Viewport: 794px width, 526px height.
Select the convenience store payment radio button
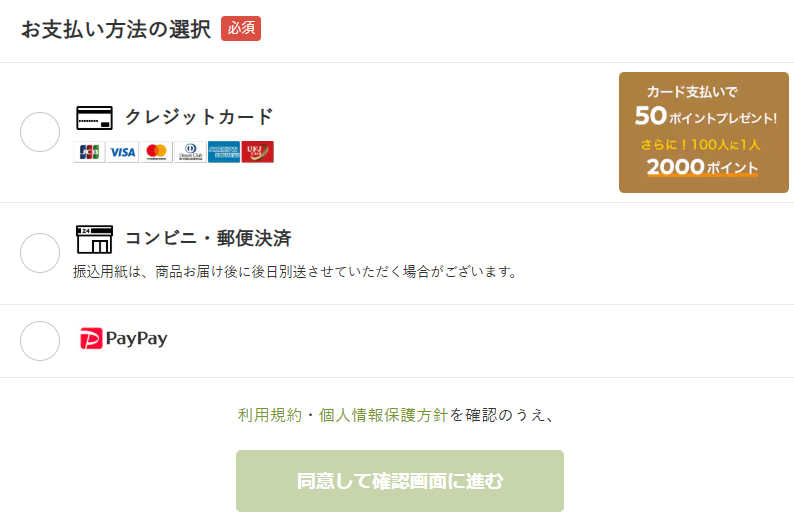[40, 253]
